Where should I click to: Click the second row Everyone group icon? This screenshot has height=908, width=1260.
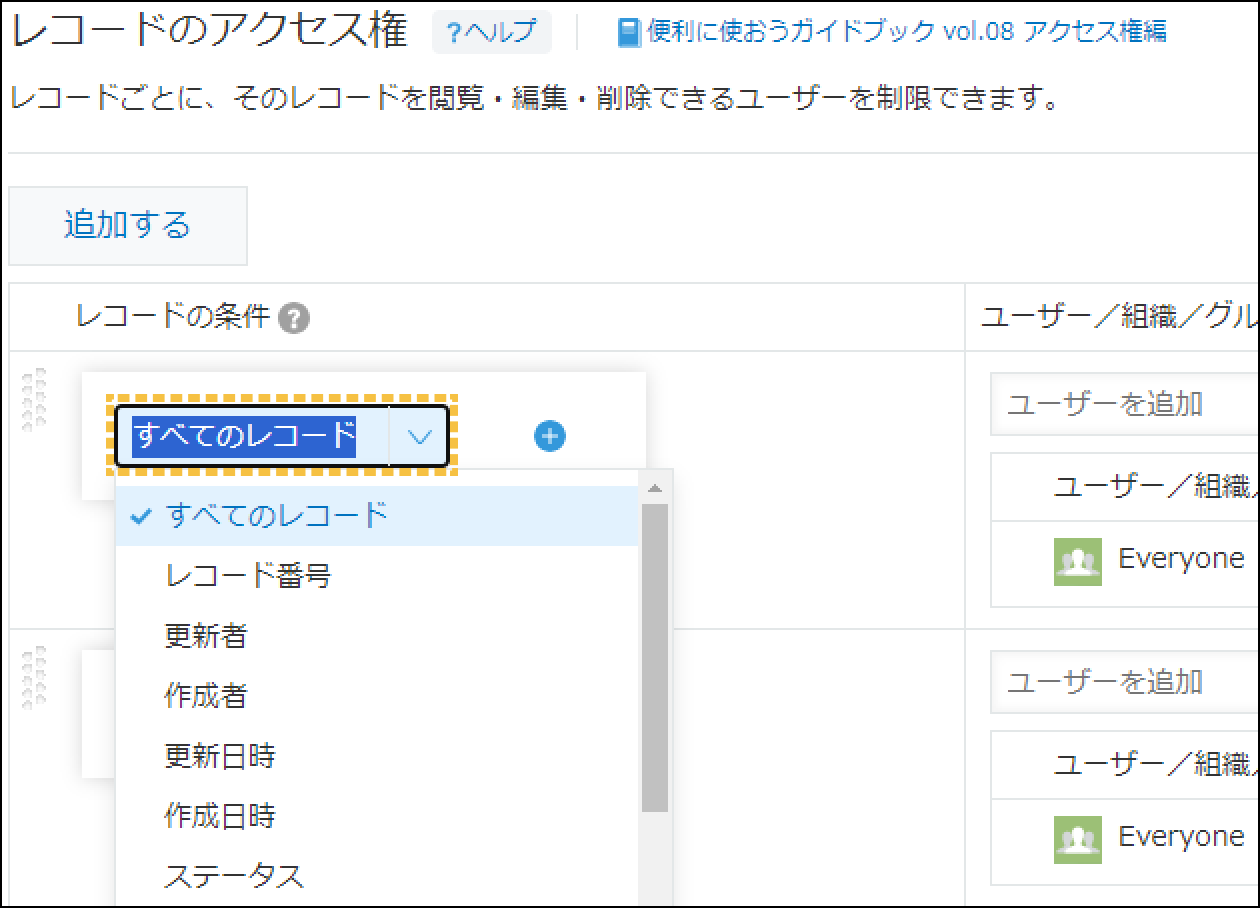tap(1077, 839)
